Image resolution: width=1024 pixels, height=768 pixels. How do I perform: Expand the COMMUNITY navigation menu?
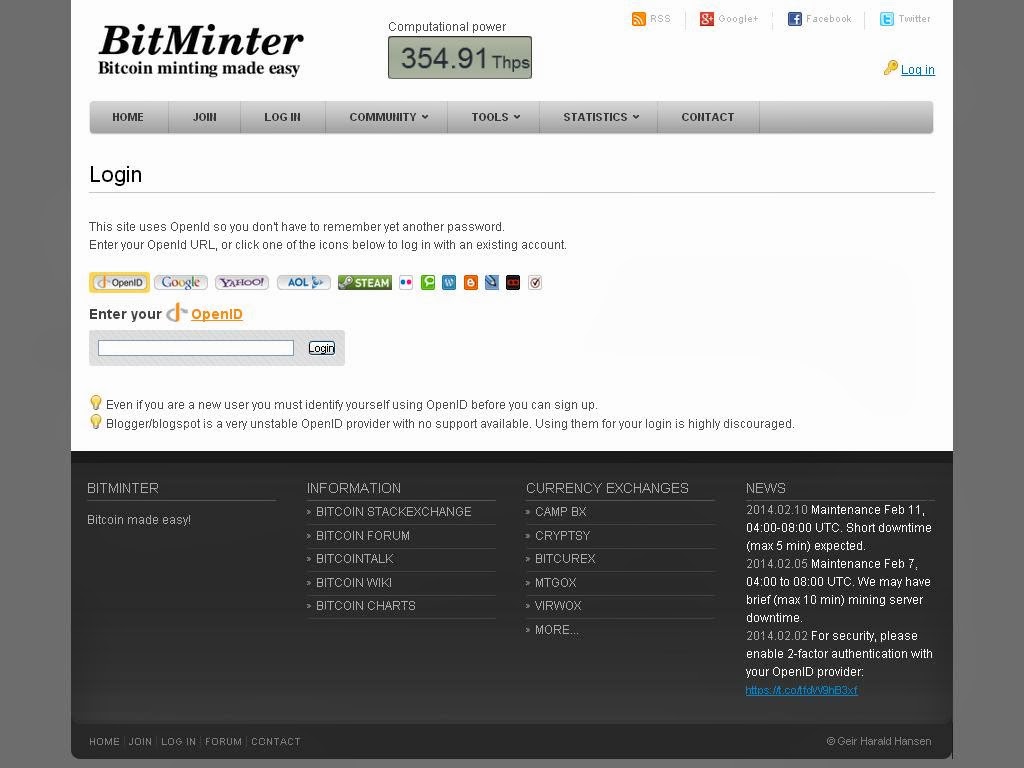[x=386, y=117]
